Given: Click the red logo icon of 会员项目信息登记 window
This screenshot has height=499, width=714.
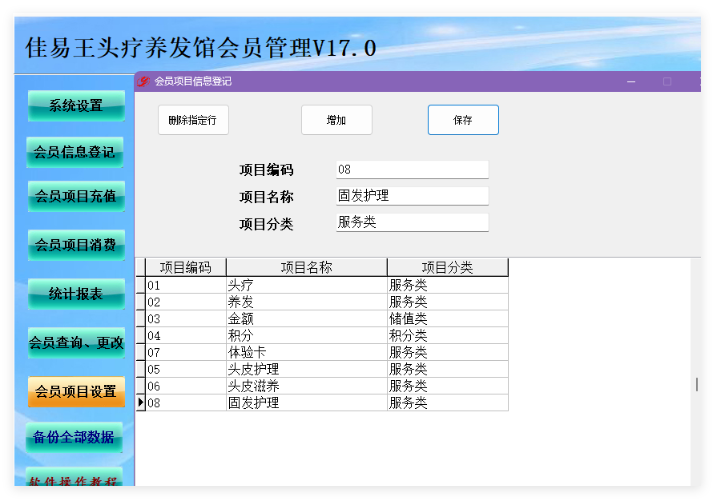Looking at the screenshot, I should click(143, 81).
